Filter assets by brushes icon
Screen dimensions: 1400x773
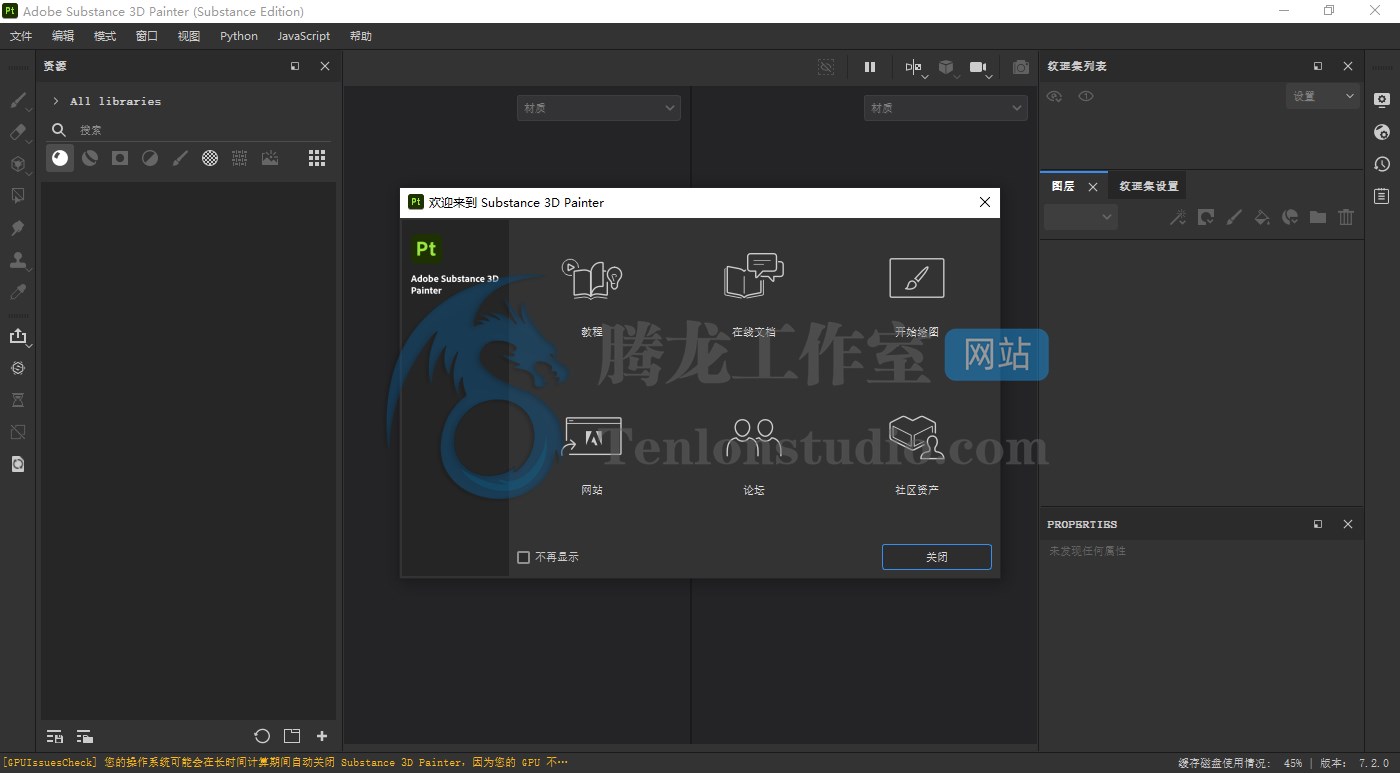(180, 158)
